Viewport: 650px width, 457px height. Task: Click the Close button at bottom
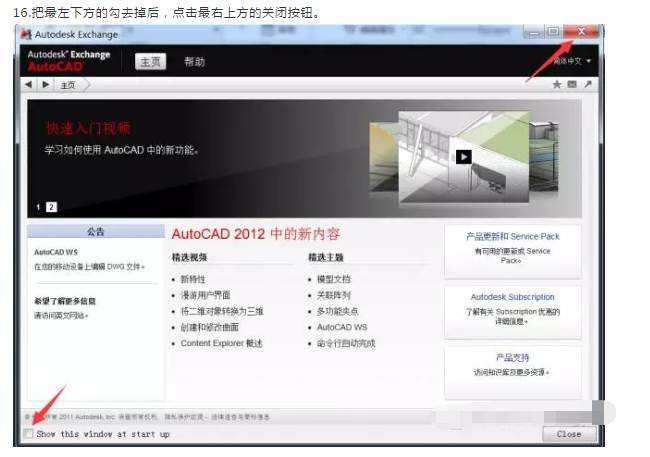pos(569,434)
